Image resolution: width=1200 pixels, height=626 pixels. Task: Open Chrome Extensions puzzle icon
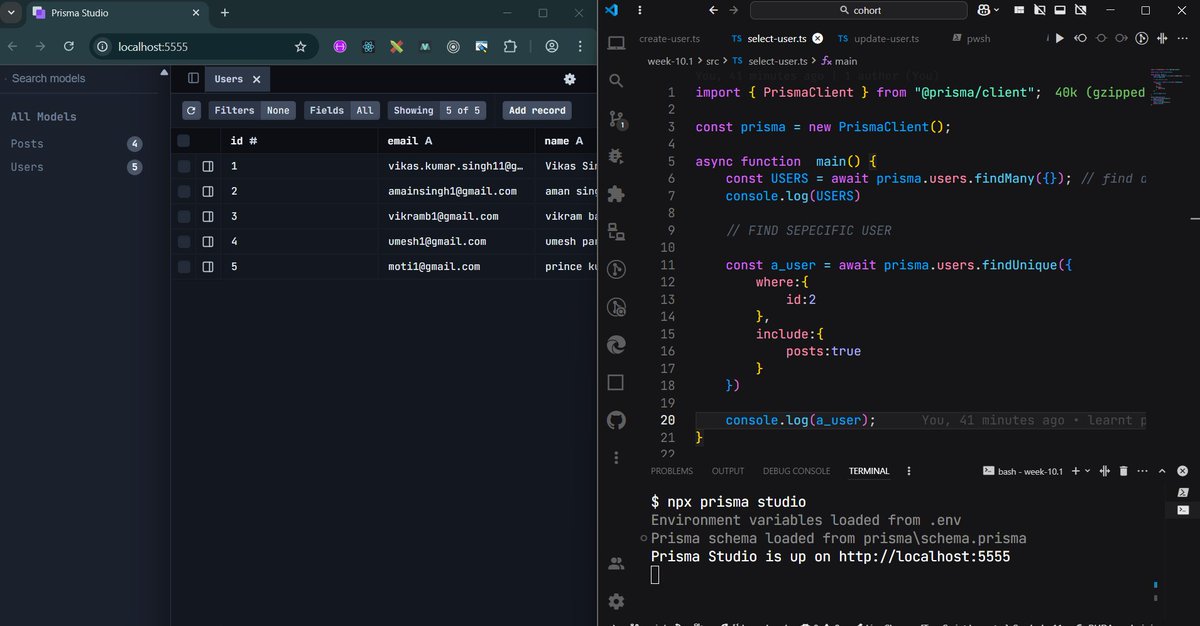[x=510, y=46]
